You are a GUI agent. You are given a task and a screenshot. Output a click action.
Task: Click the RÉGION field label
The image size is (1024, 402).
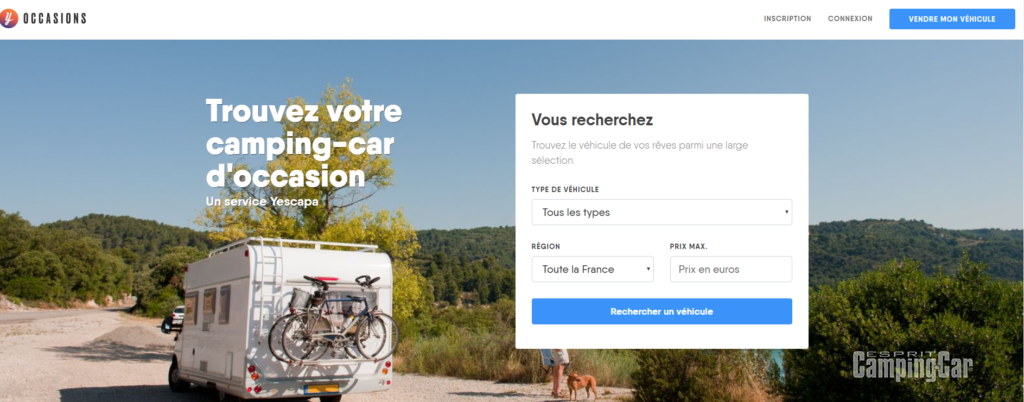pos(546,247)
